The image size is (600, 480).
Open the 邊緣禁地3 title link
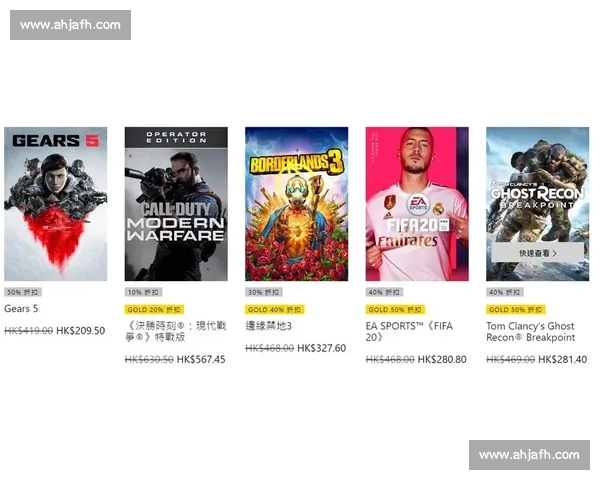tap(269, 326)
